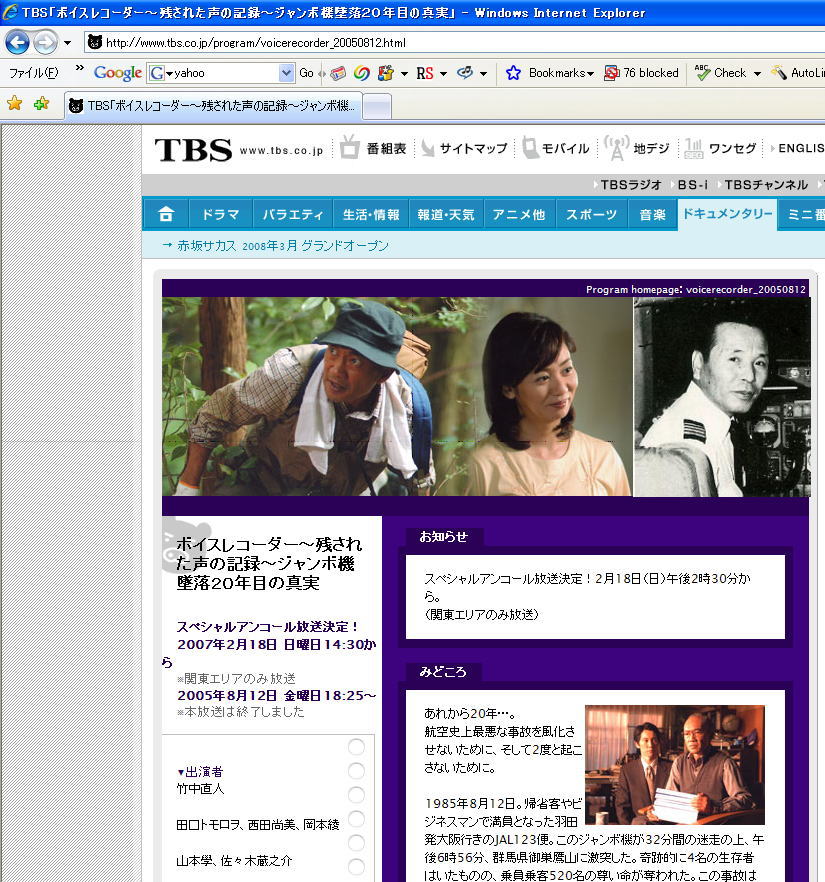Click the cast name 竹中直人
This screenshot has height=882, width=825.
(x=200, y=789)
